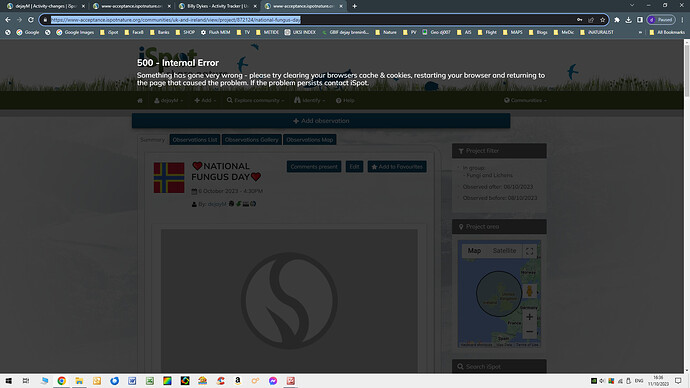This screenshot has height=388, width=690.
Task: Zoom out on the project map
Action: coord(529,331)
